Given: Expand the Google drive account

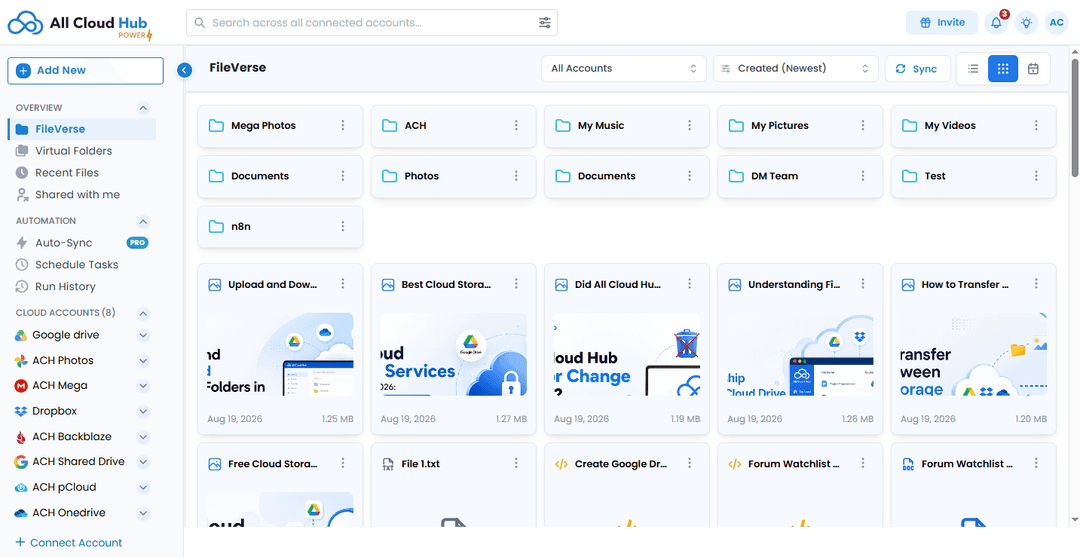Looking at the screenshot, I should pos(143,335).
